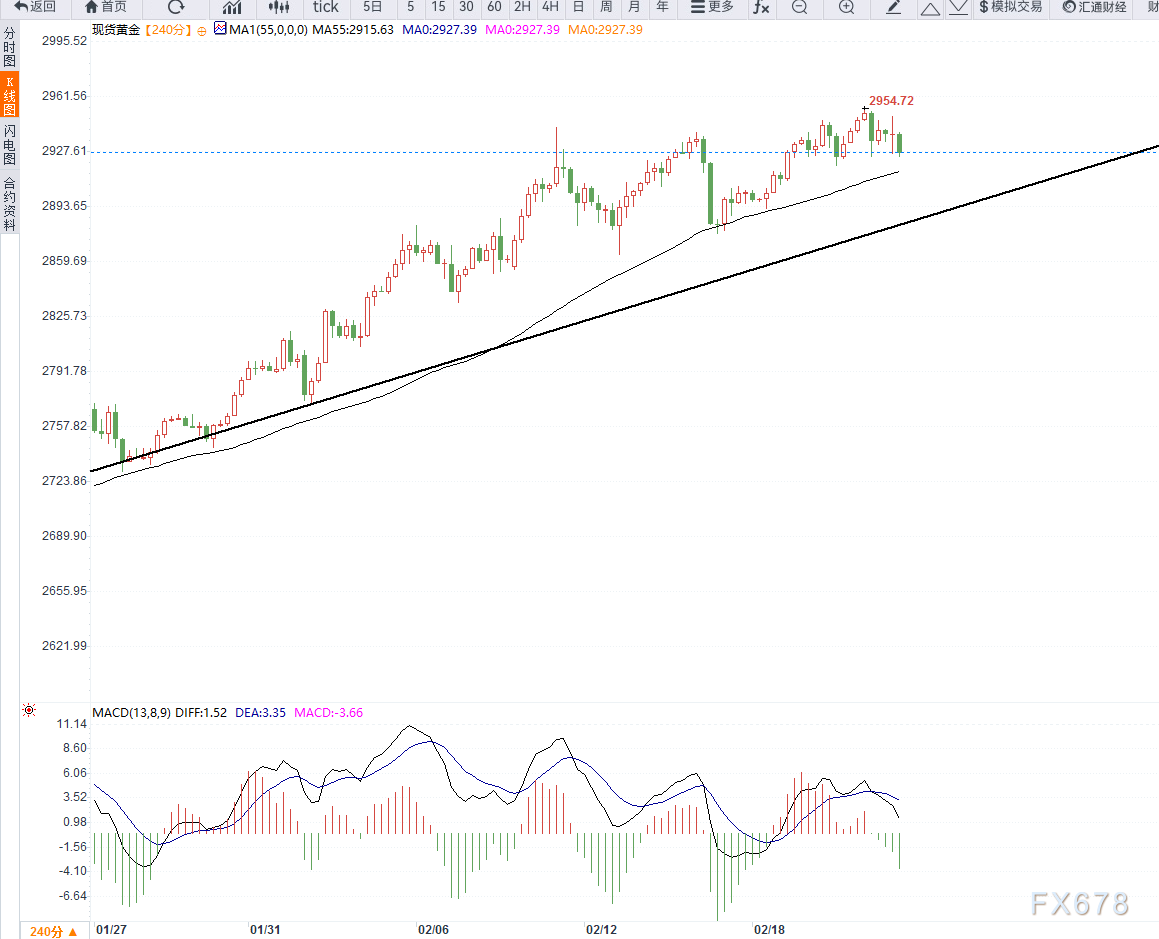
Task: Select the pencil drawing tool
Action: click(x=894, y=7)
